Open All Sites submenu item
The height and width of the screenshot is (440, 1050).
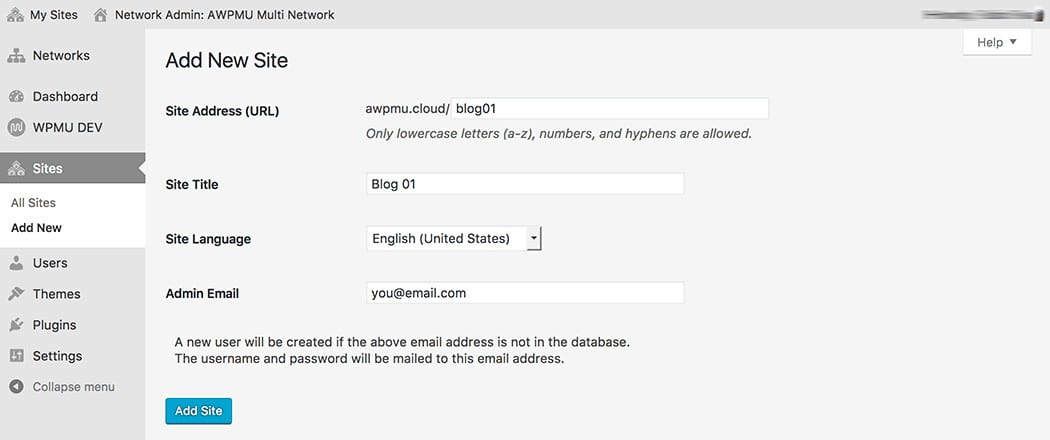point(33,203)
